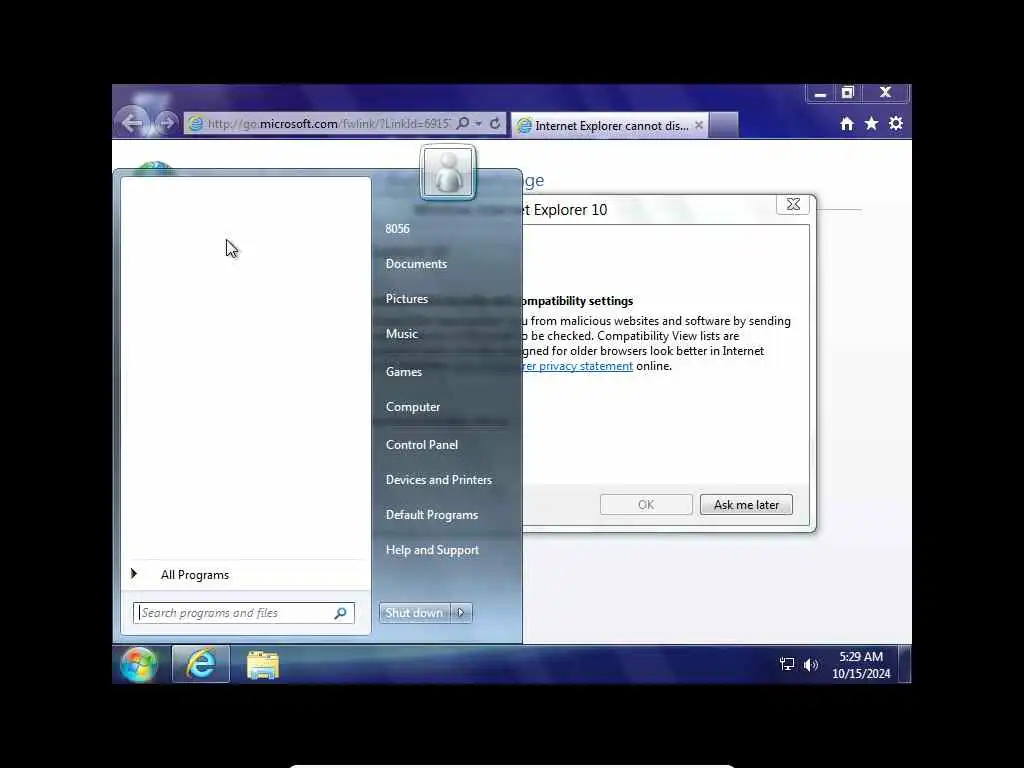Open Pictures from the Start menu
This screenshot has width=1024, height=768.
point(406,298)
